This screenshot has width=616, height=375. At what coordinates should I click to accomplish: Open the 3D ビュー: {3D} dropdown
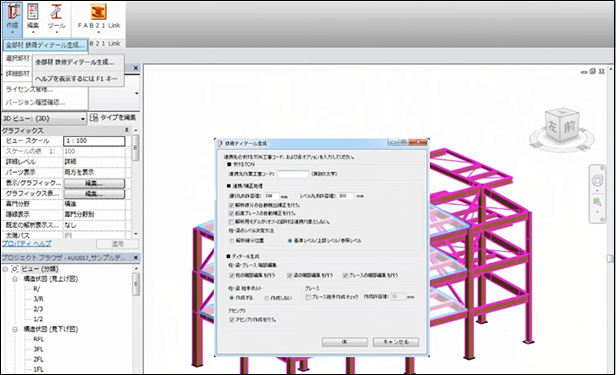tap(44, 118)
